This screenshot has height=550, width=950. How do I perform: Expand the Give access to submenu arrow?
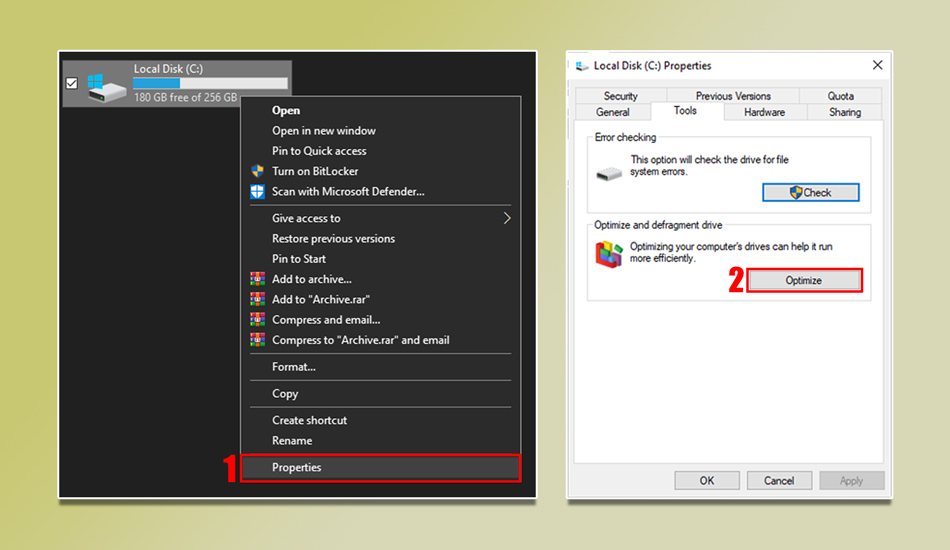[507, 218]
